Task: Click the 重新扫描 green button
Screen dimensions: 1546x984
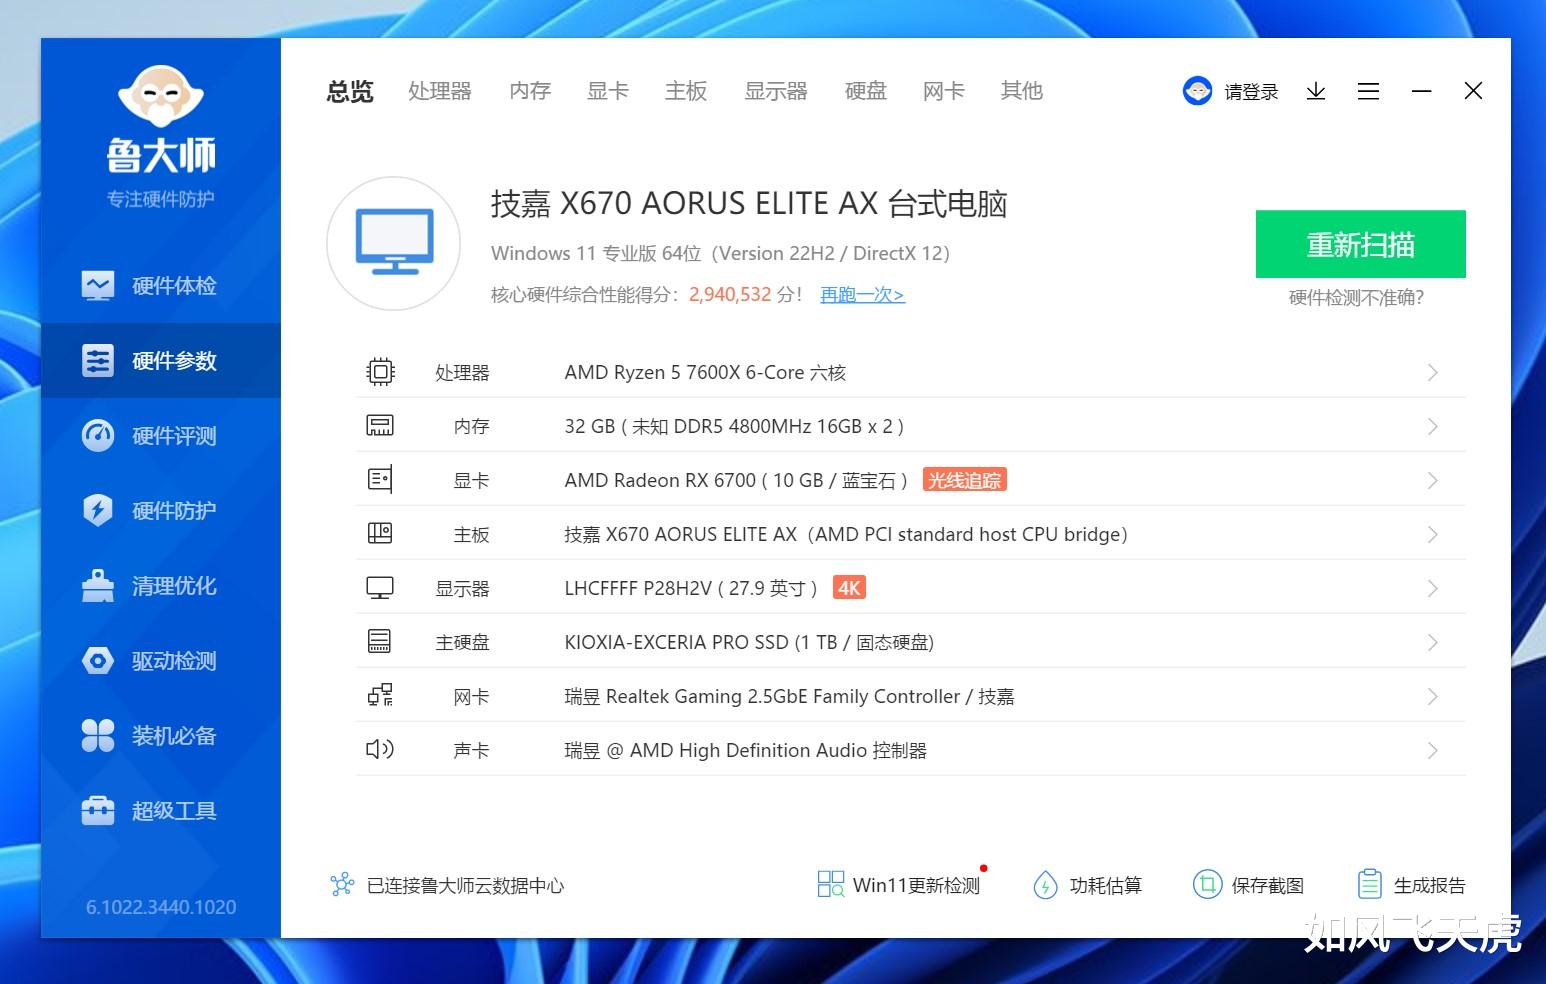Action: pyautogui.click(x=1360, y=244)
